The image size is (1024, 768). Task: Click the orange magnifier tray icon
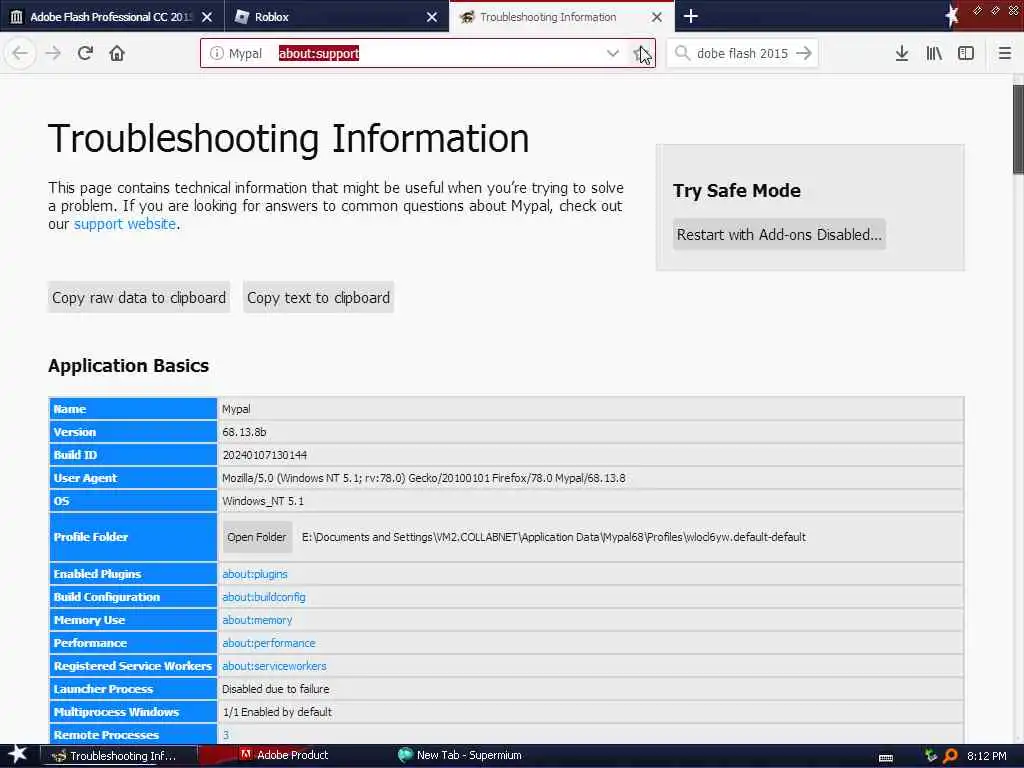tap(950, 756)
